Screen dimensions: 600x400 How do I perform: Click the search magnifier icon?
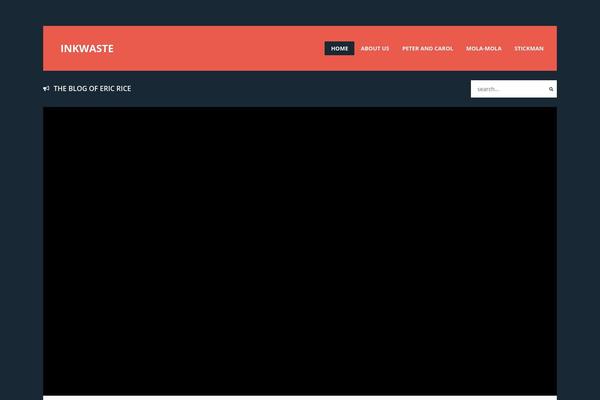click(x=551, y=89)
